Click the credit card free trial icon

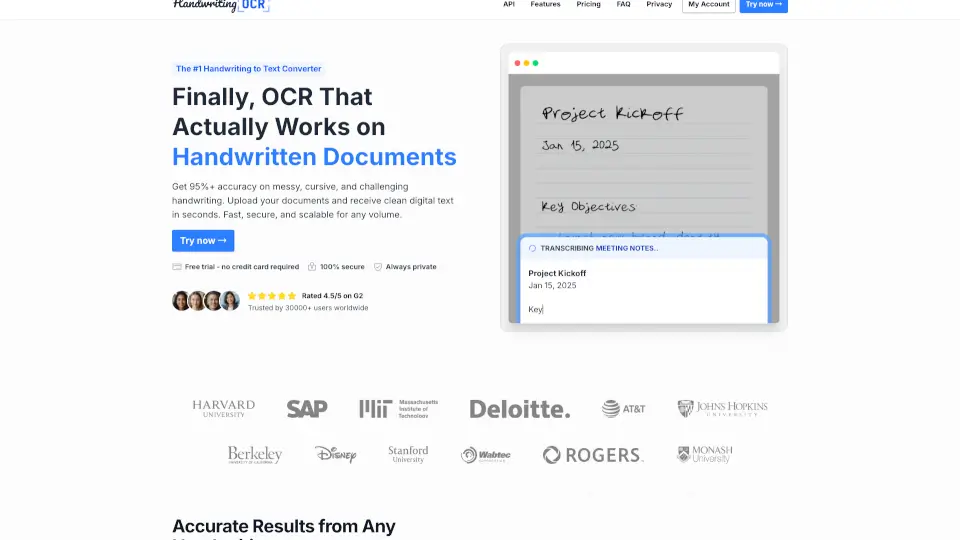177,267
